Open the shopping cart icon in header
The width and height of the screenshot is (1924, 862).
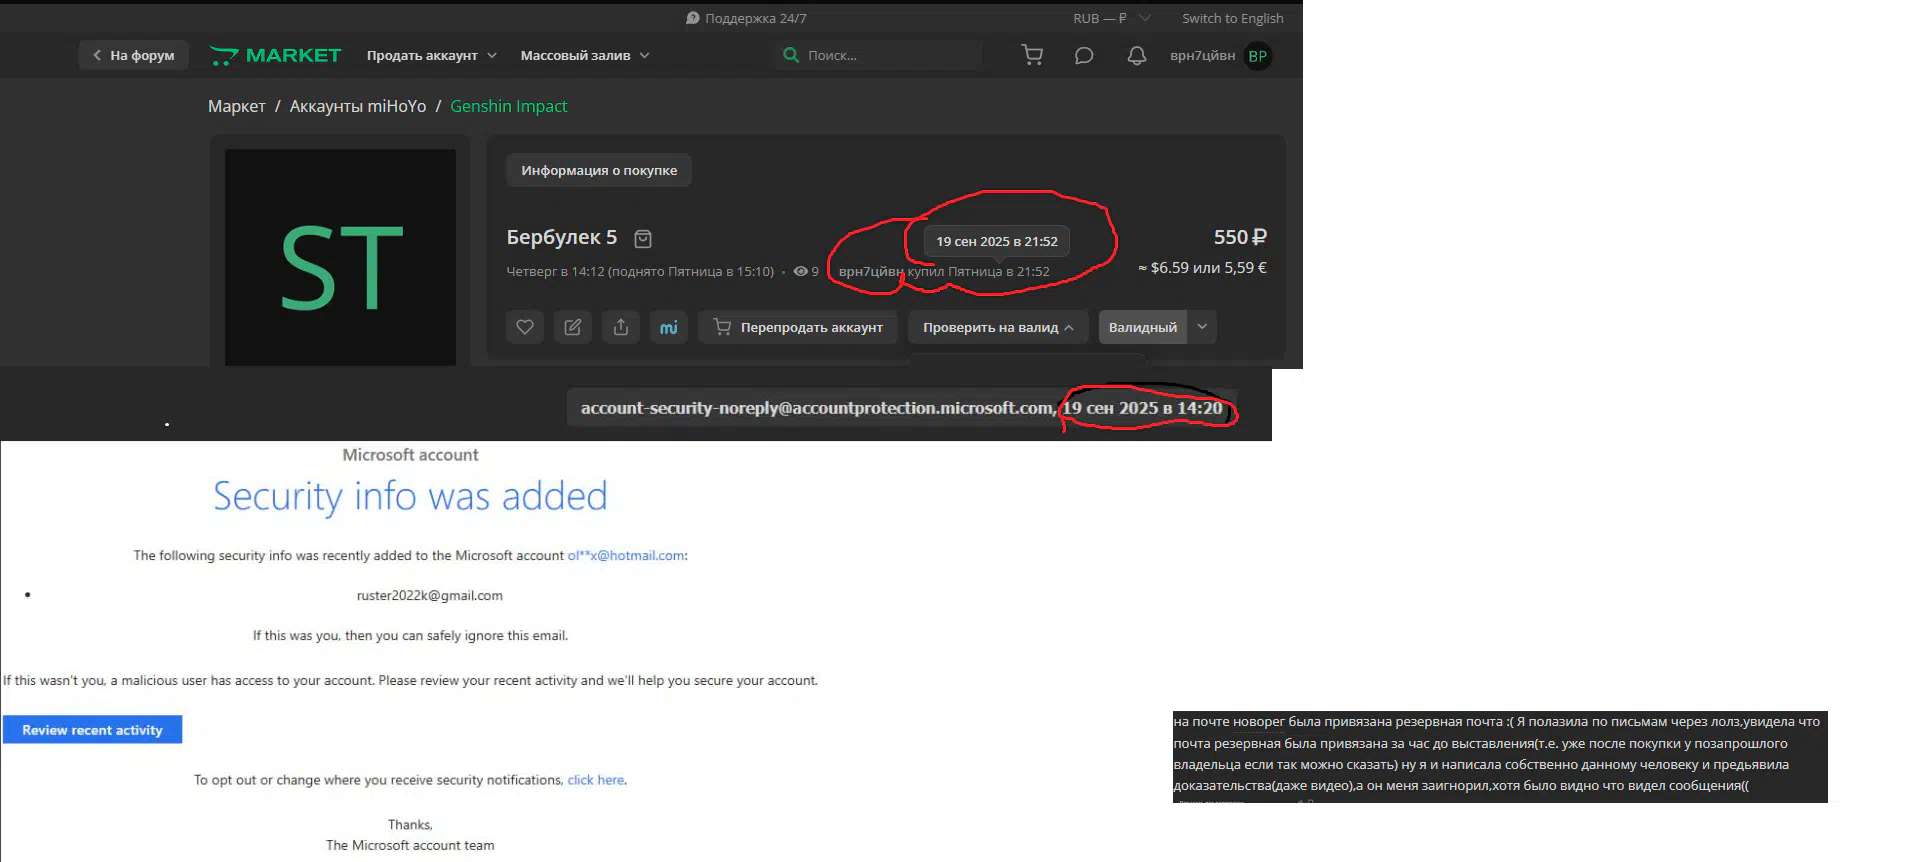[x=1032, y=55]
